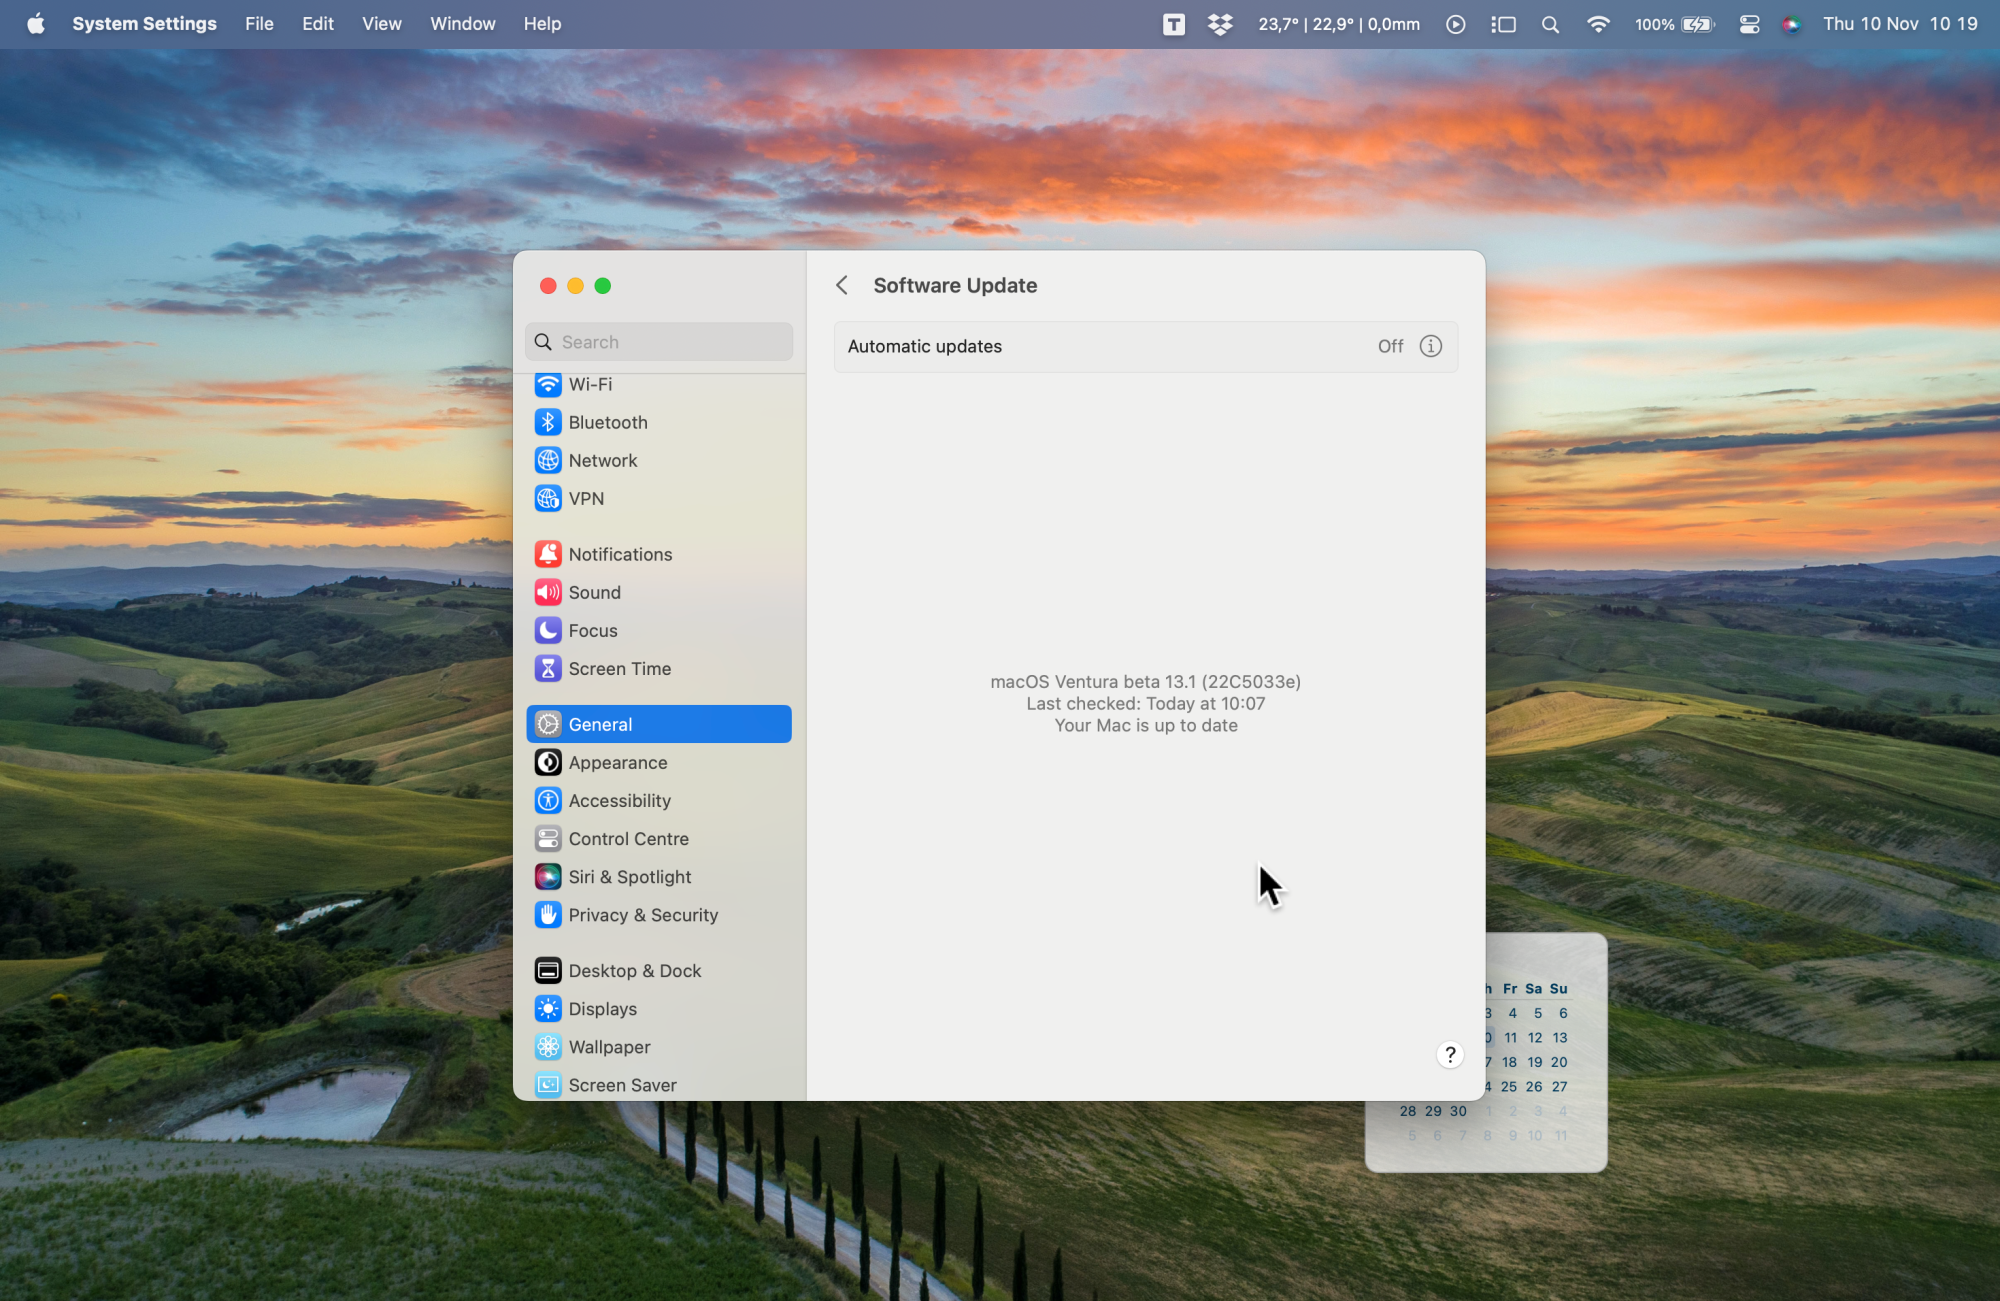Go back from Software Update

(842, 285)
